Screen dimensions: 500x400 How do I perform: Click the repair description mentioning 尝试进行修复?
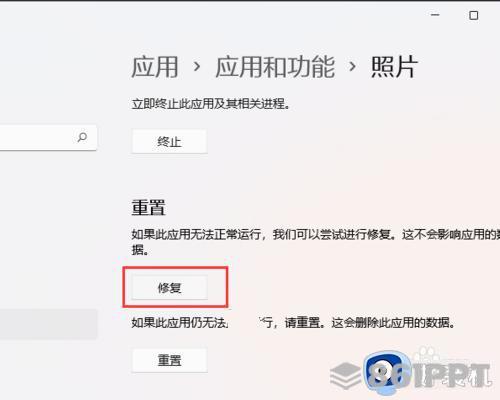tap(316, 242)
